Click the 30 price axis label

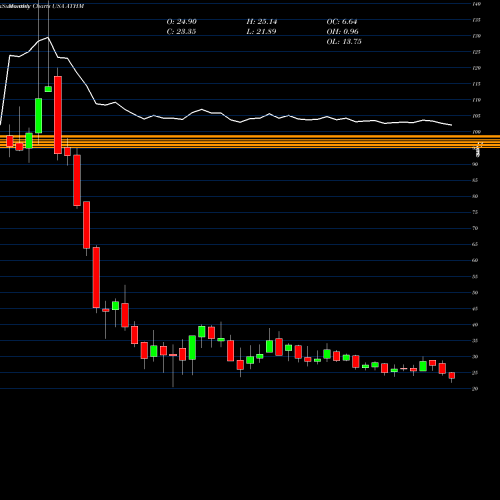(x=475, y=357)
